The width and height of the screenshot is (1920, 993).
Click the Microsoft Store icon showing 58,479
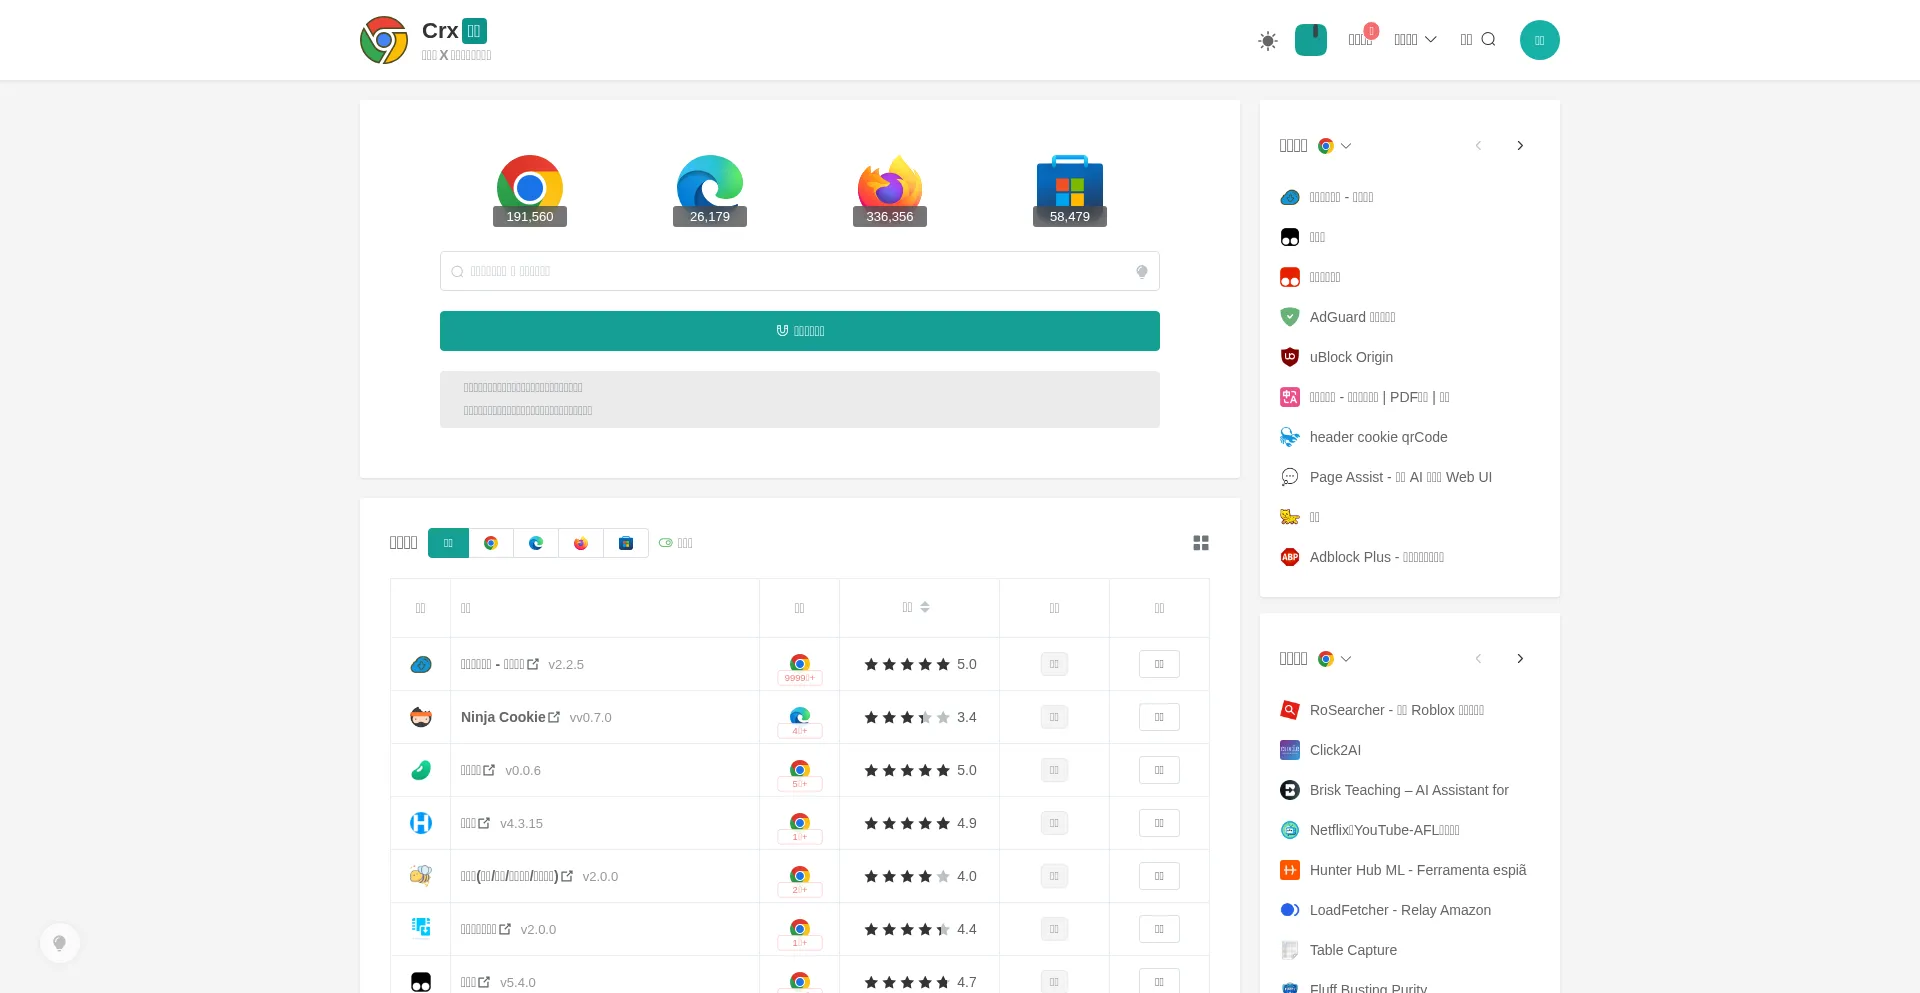pos(1069,187)
